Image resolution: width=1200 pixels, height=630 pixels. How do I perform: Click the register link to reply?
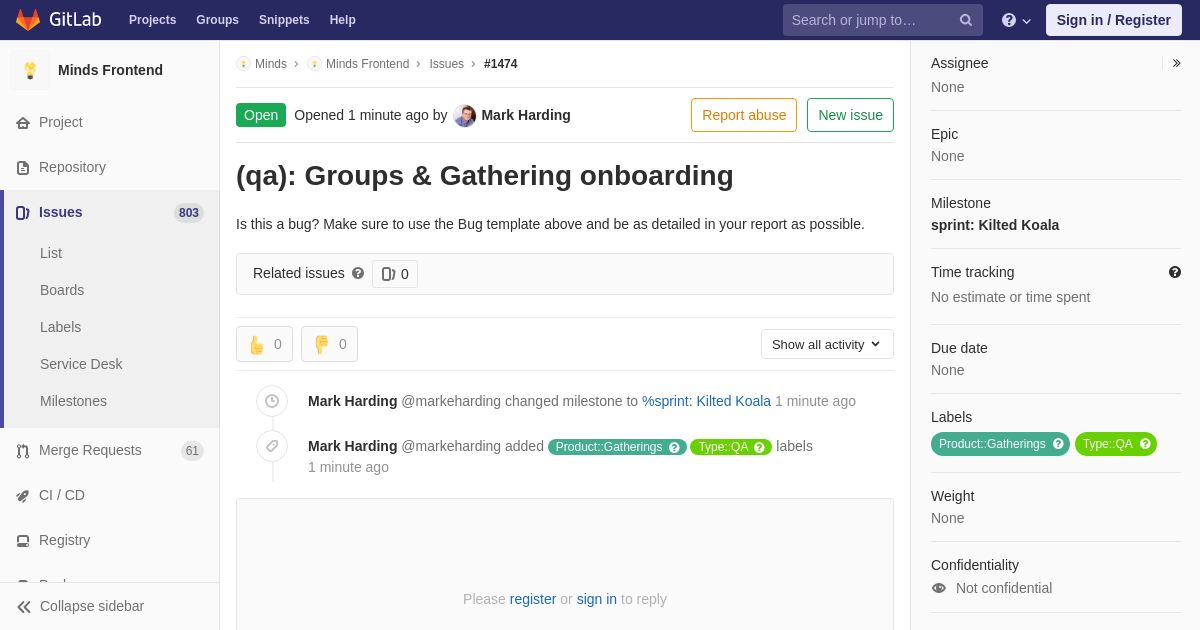(x=533, y=599)
